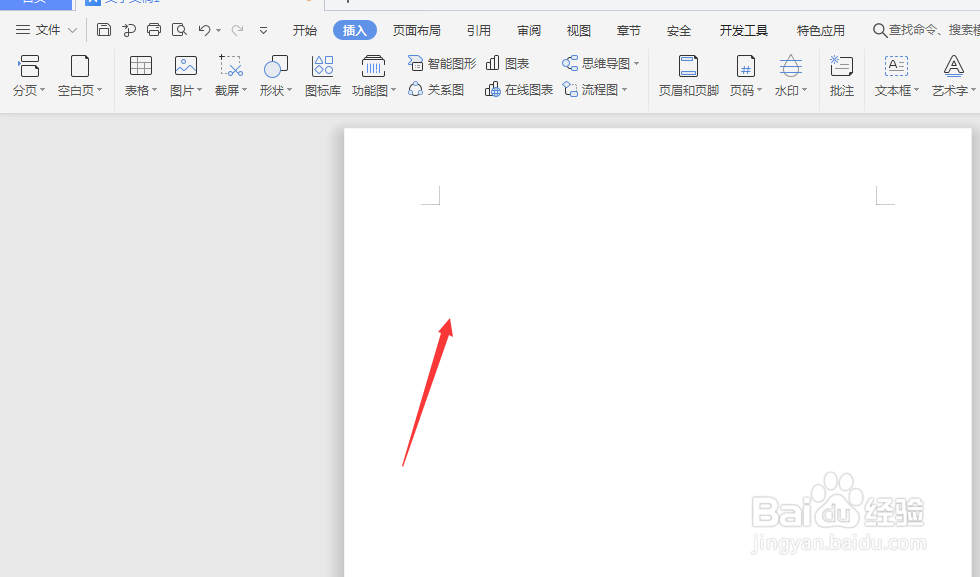
Task: Redo the last action
Action: pyautogui.click(x=238, y=29)
